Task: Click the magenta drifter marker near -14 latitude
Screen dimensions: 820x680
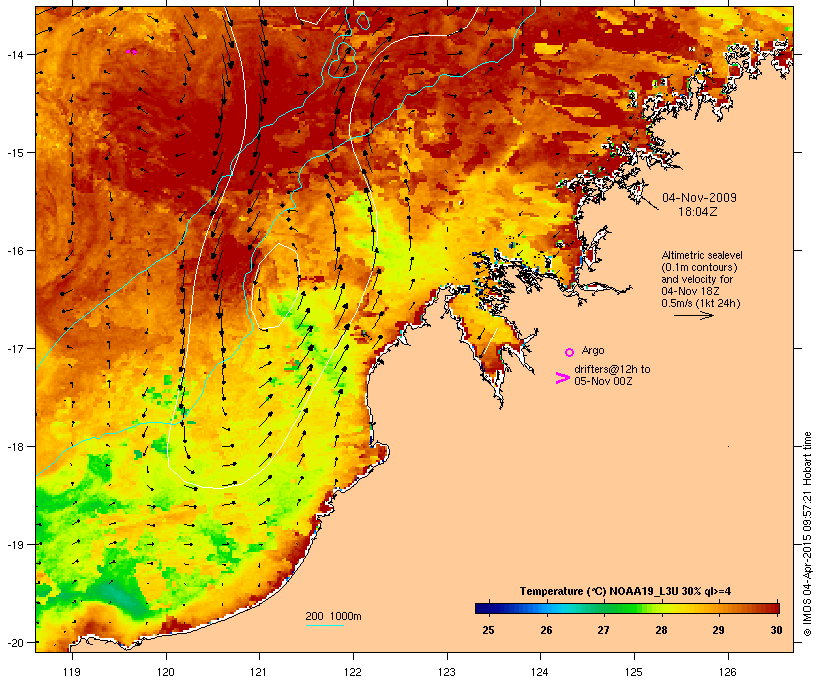Action: [131, 52]
